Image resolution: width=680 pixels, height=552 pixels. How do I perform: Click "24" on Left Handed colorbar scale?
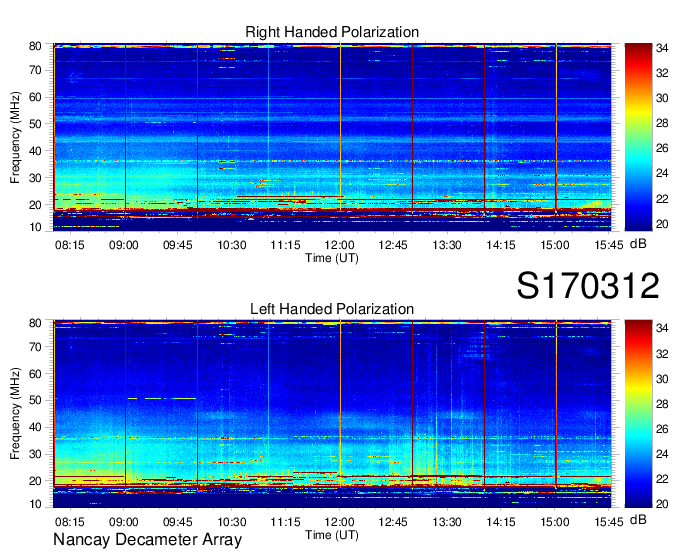click(x=662, y=454)
